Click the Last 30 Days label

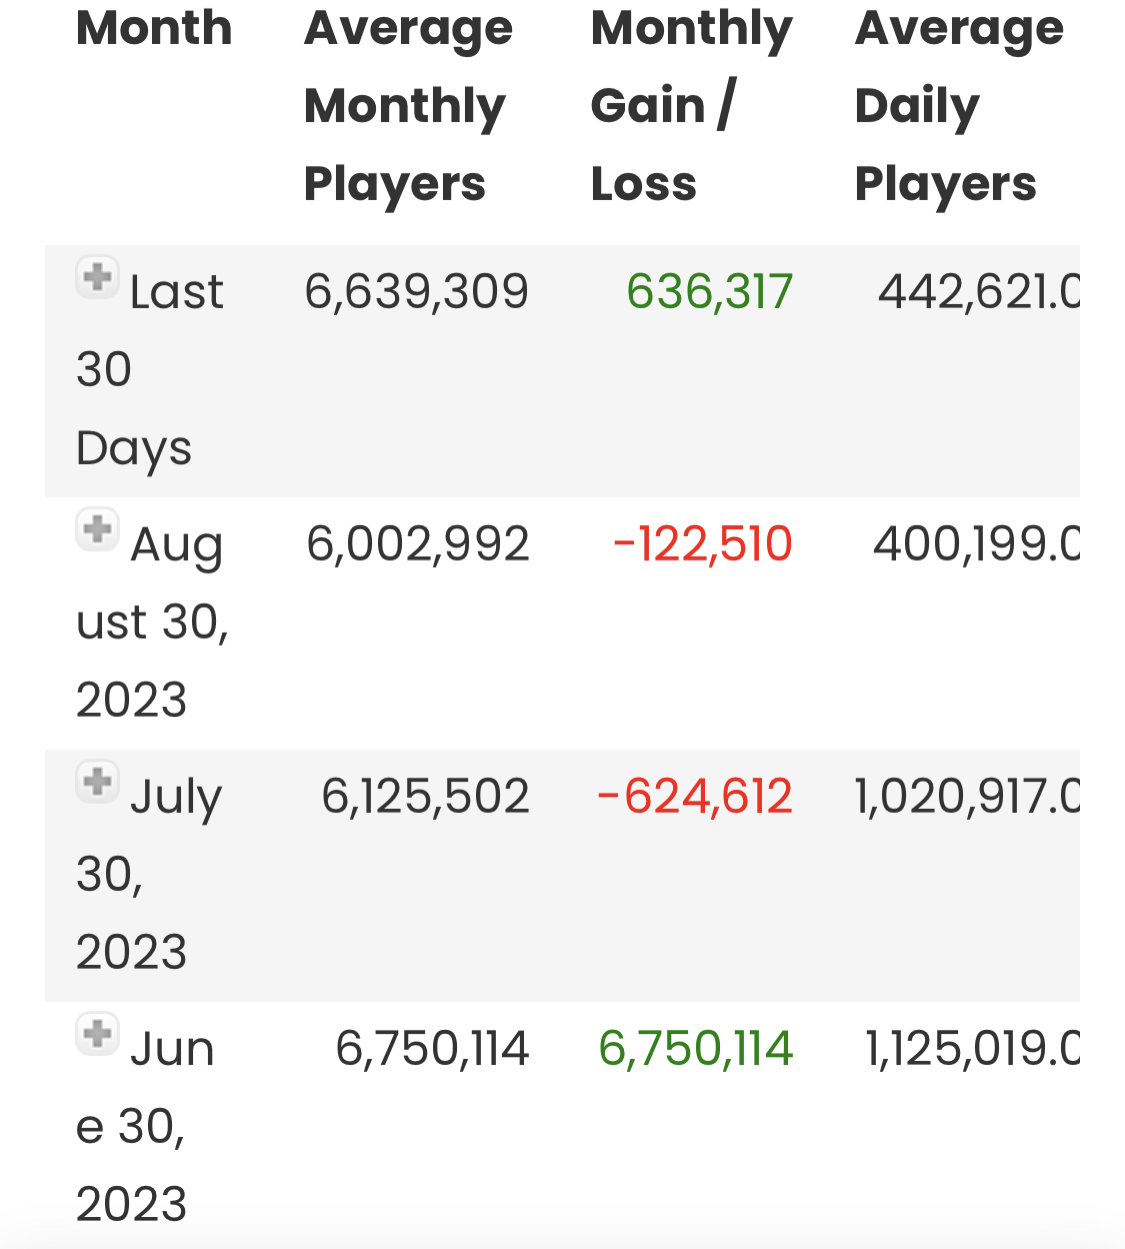coord(150,368)
